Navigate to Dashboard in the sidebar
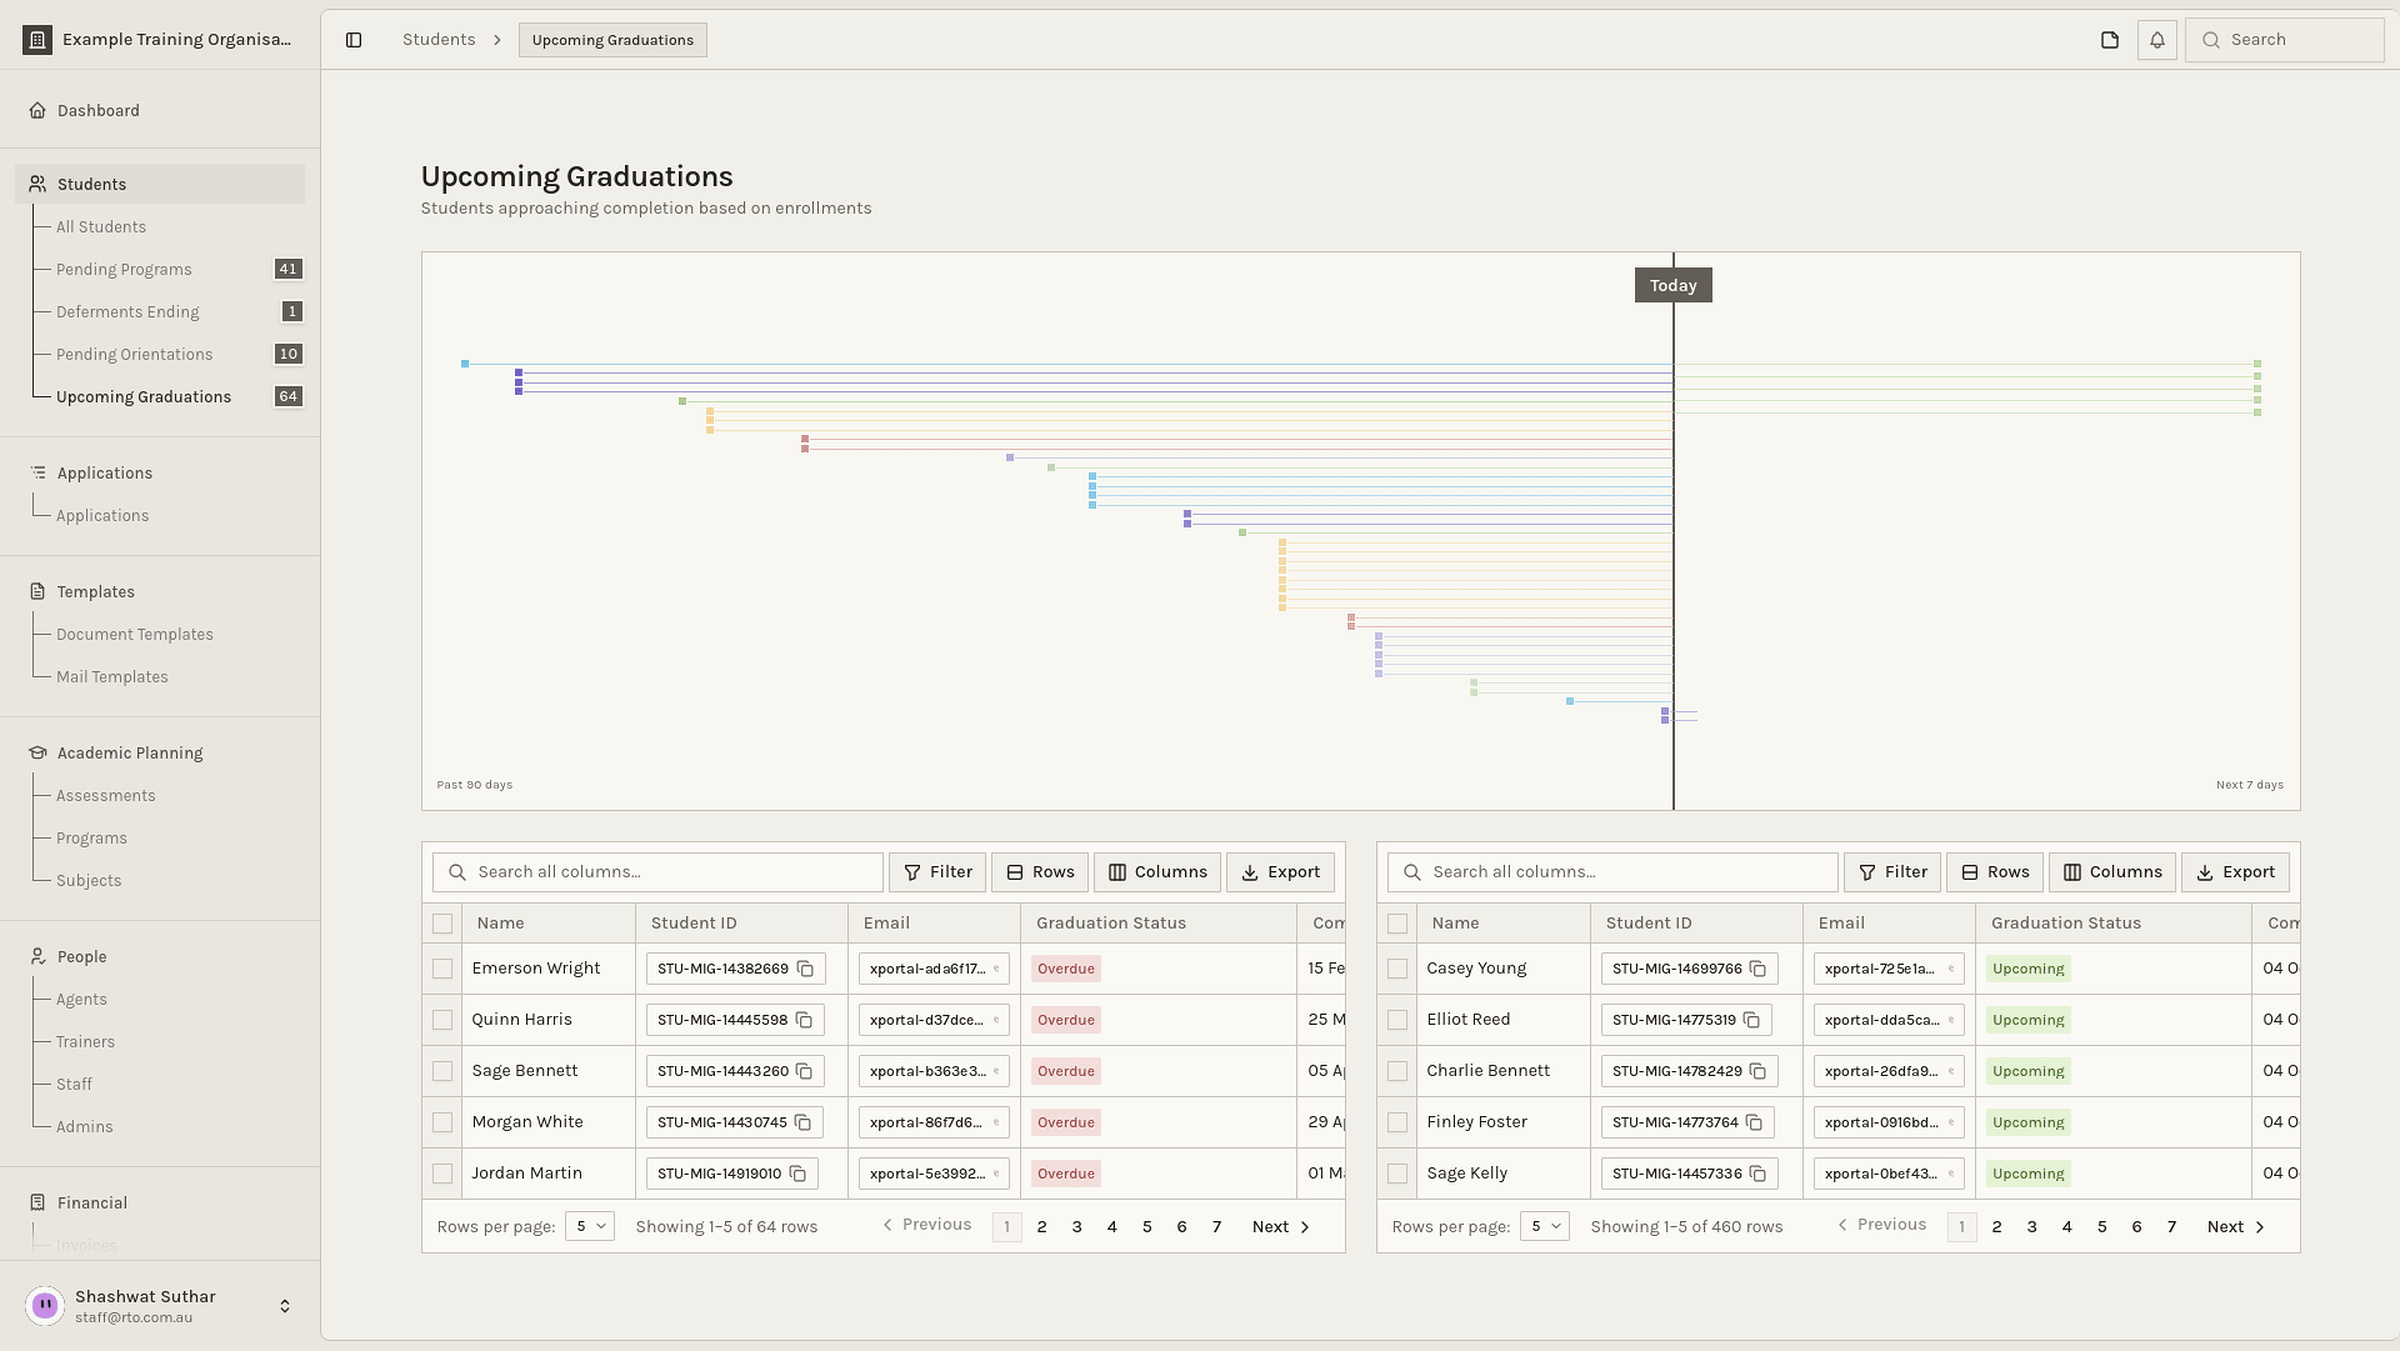Image resolution: width=2400 pixels, height=1351 pixels. 98,110
